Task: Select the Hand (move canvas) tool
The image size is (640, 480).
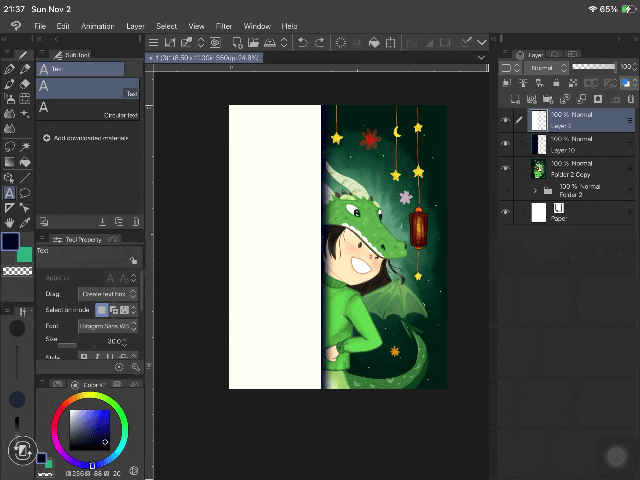Action: [x=9, y=222]
